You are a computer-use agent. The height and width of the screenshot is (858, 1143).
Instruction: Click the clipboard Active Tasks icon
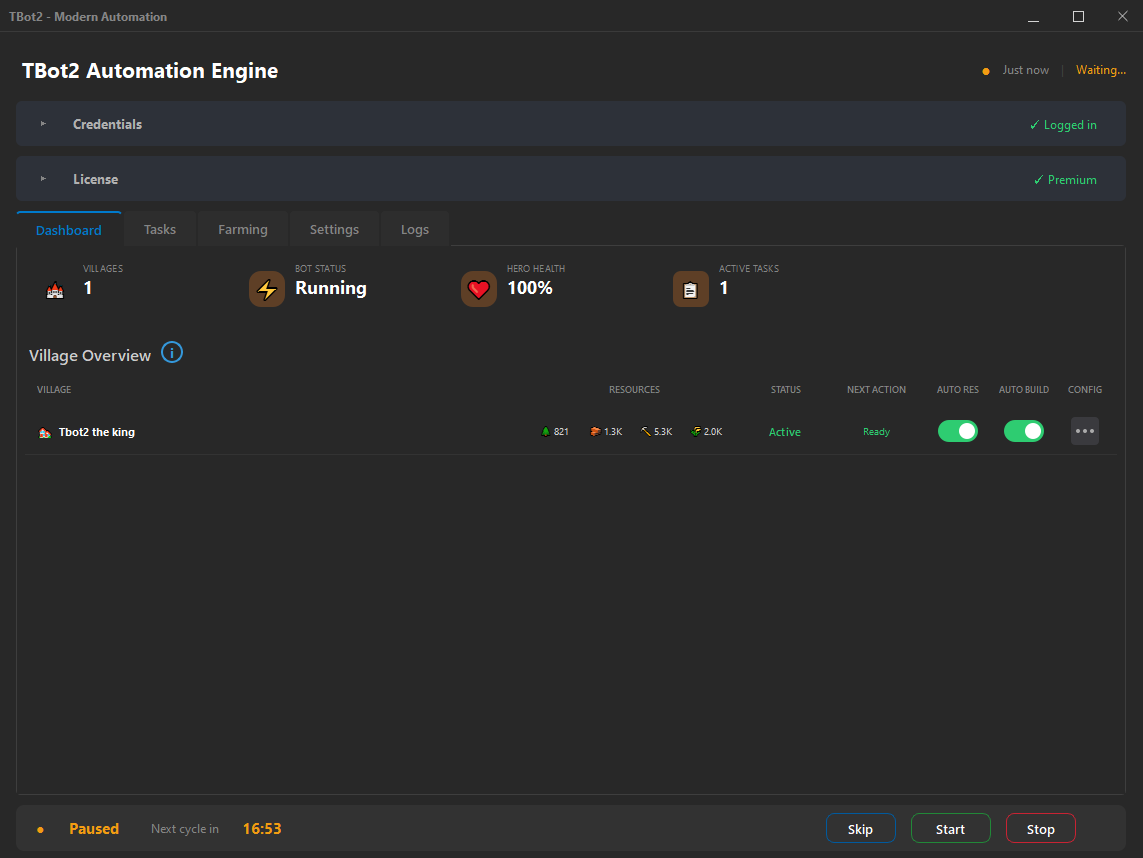[x=690, y=289]
